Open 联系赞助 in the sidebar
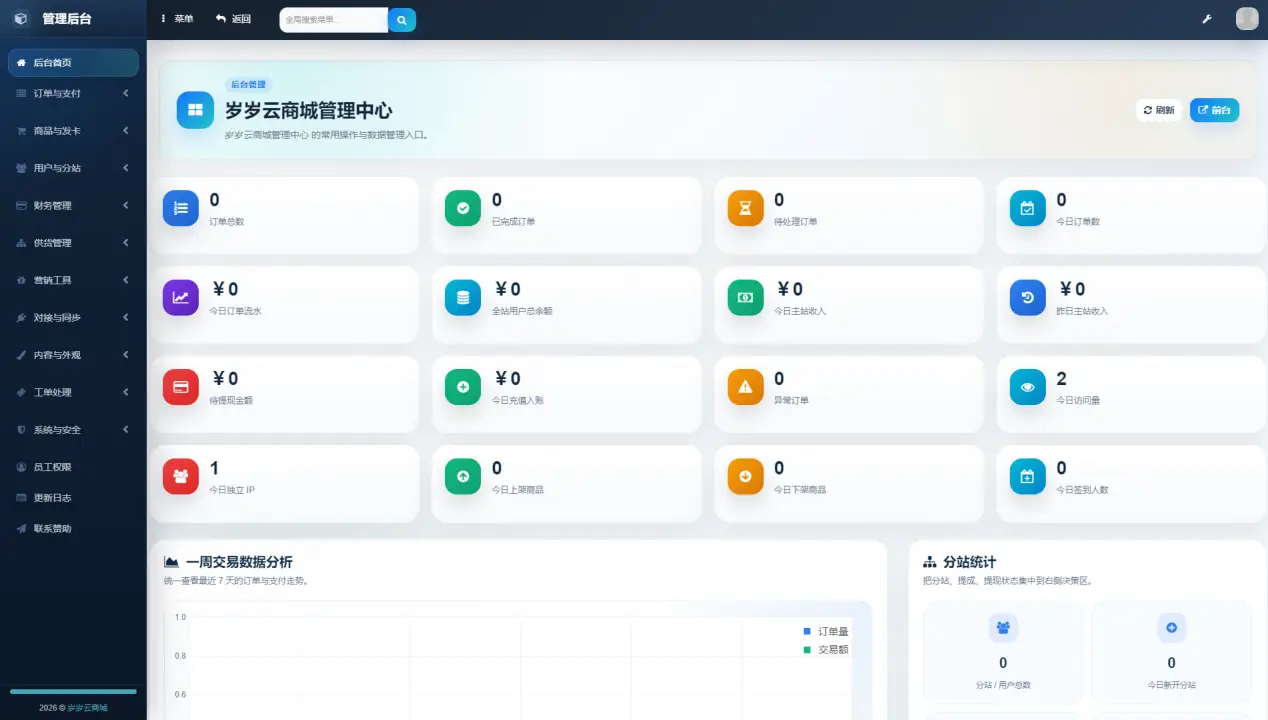1268x720 pixels. (73, 529)
